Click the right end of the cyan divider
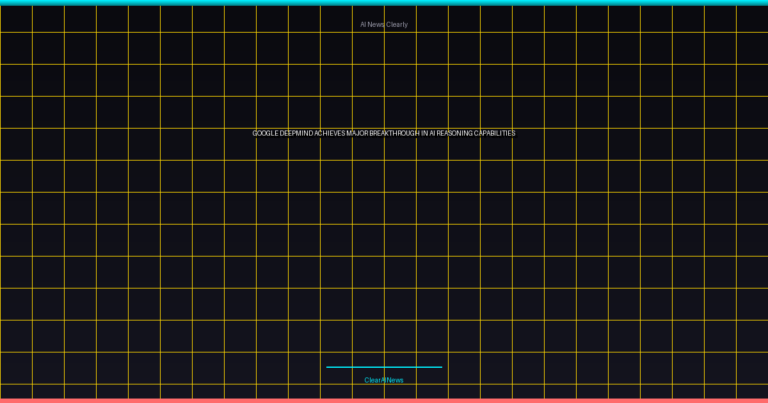The image size is (768, 403). (440, 367)
